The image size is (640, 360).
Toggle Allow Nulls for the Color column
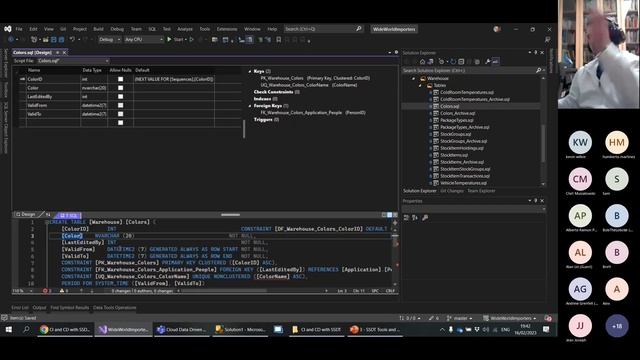[x=120, y=88]
